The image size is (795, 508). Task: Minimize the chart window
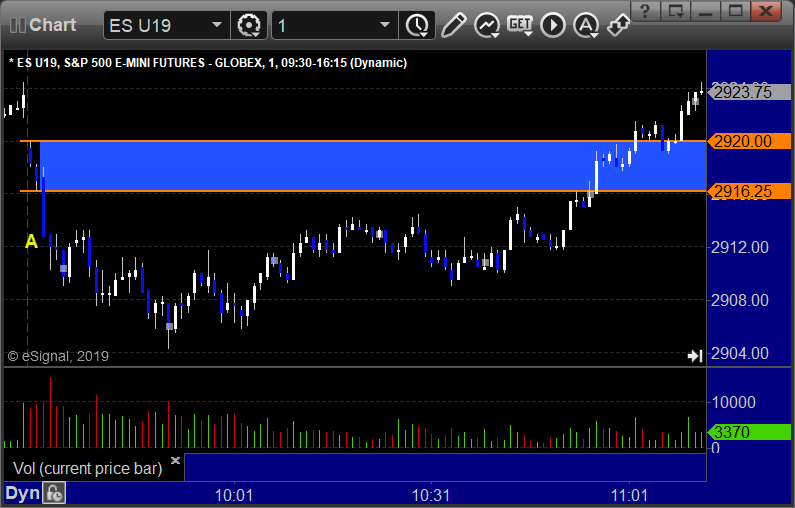coord(706,11)
